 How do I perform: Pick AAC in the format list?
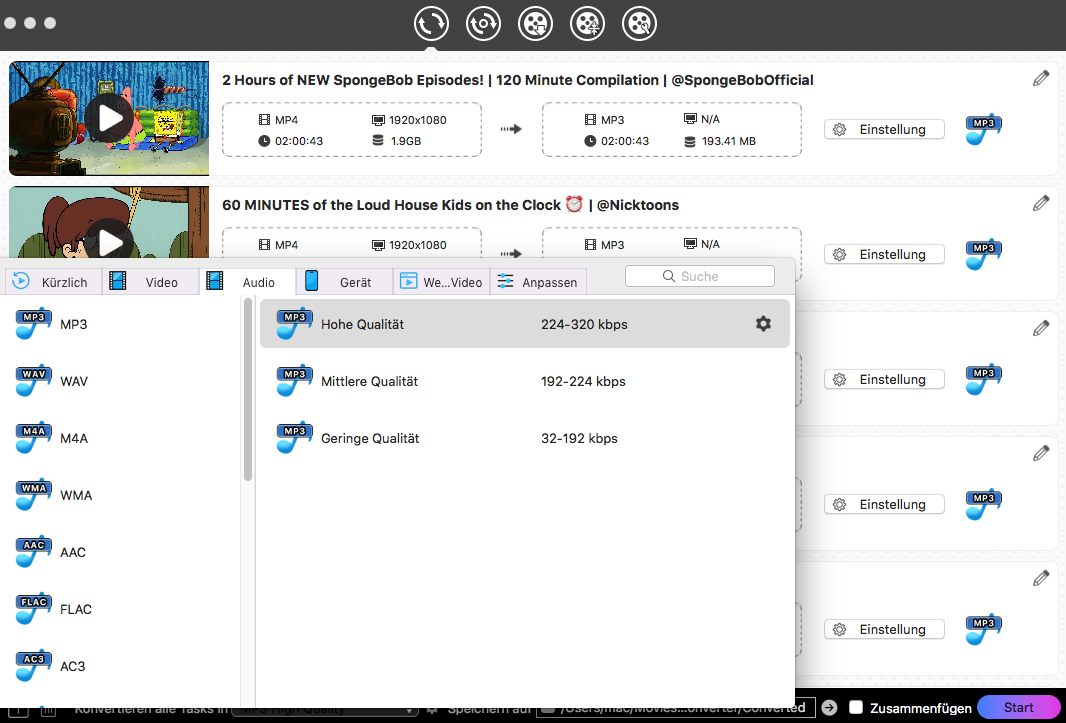pyautogui.click(x=121, y=552)
